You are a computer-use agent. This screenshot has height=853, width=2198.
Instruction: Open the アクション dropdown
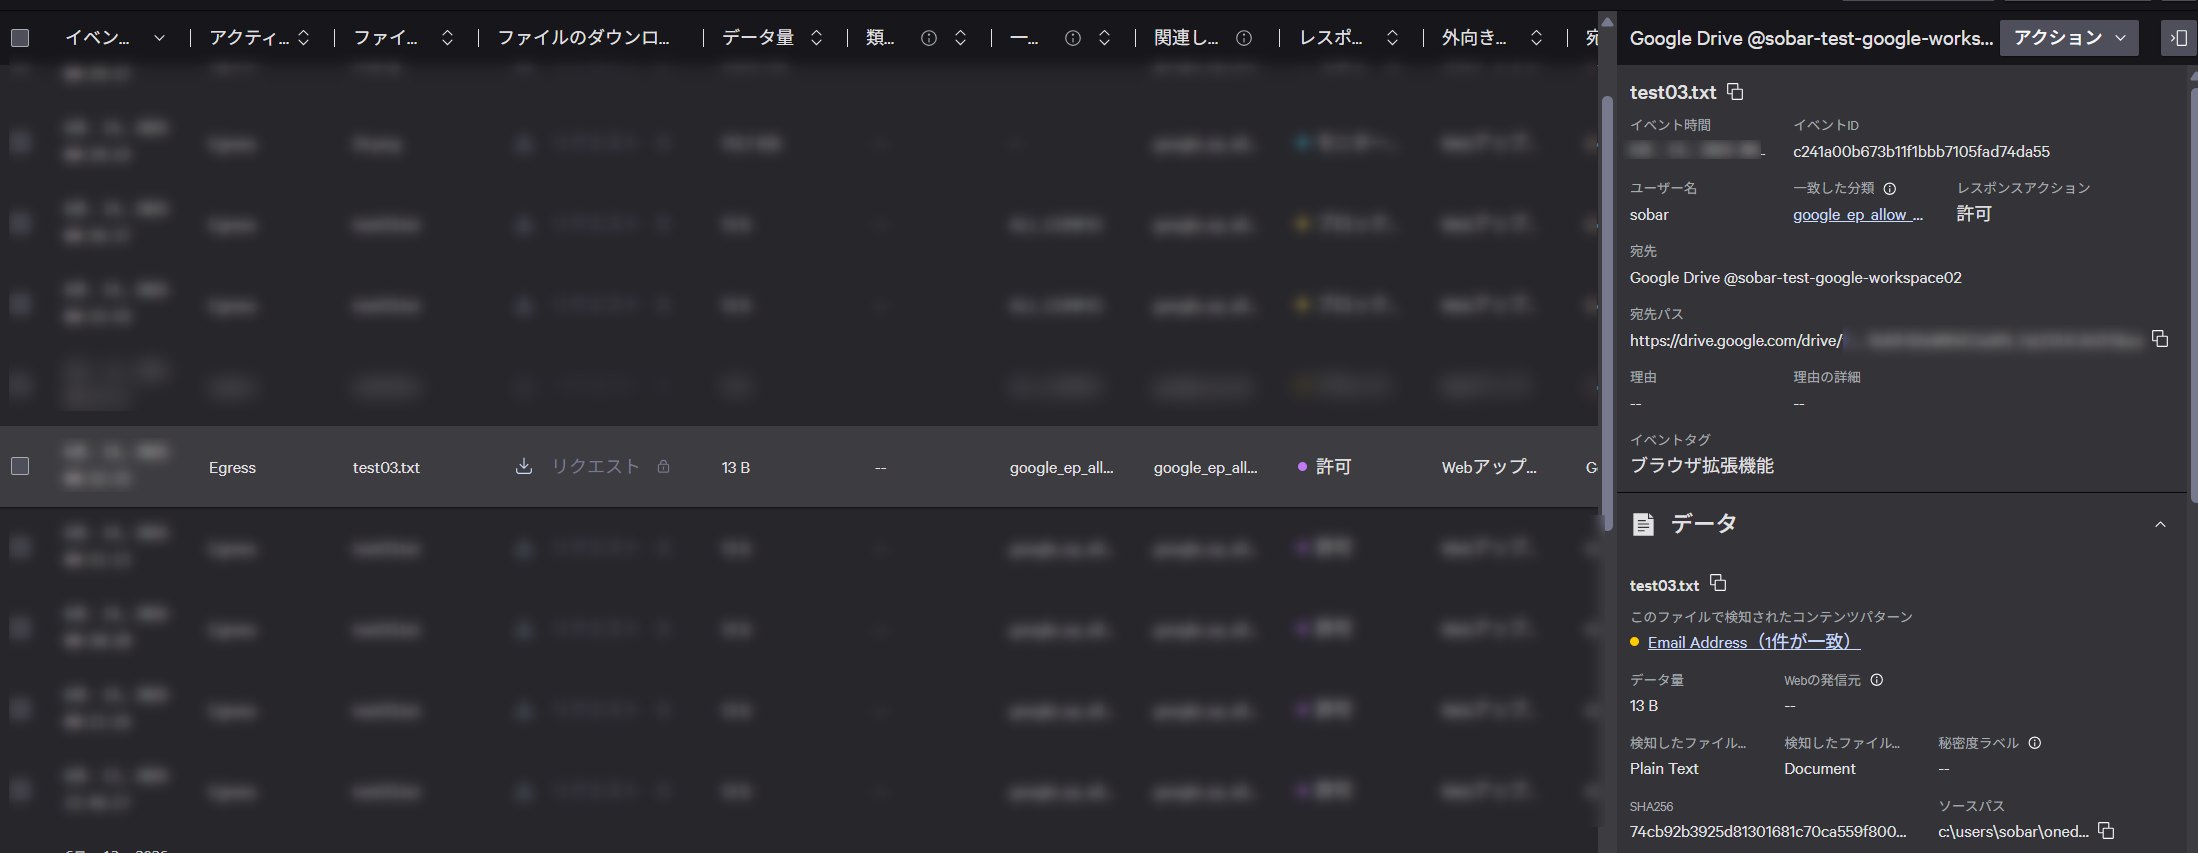tap(2069, 38)
